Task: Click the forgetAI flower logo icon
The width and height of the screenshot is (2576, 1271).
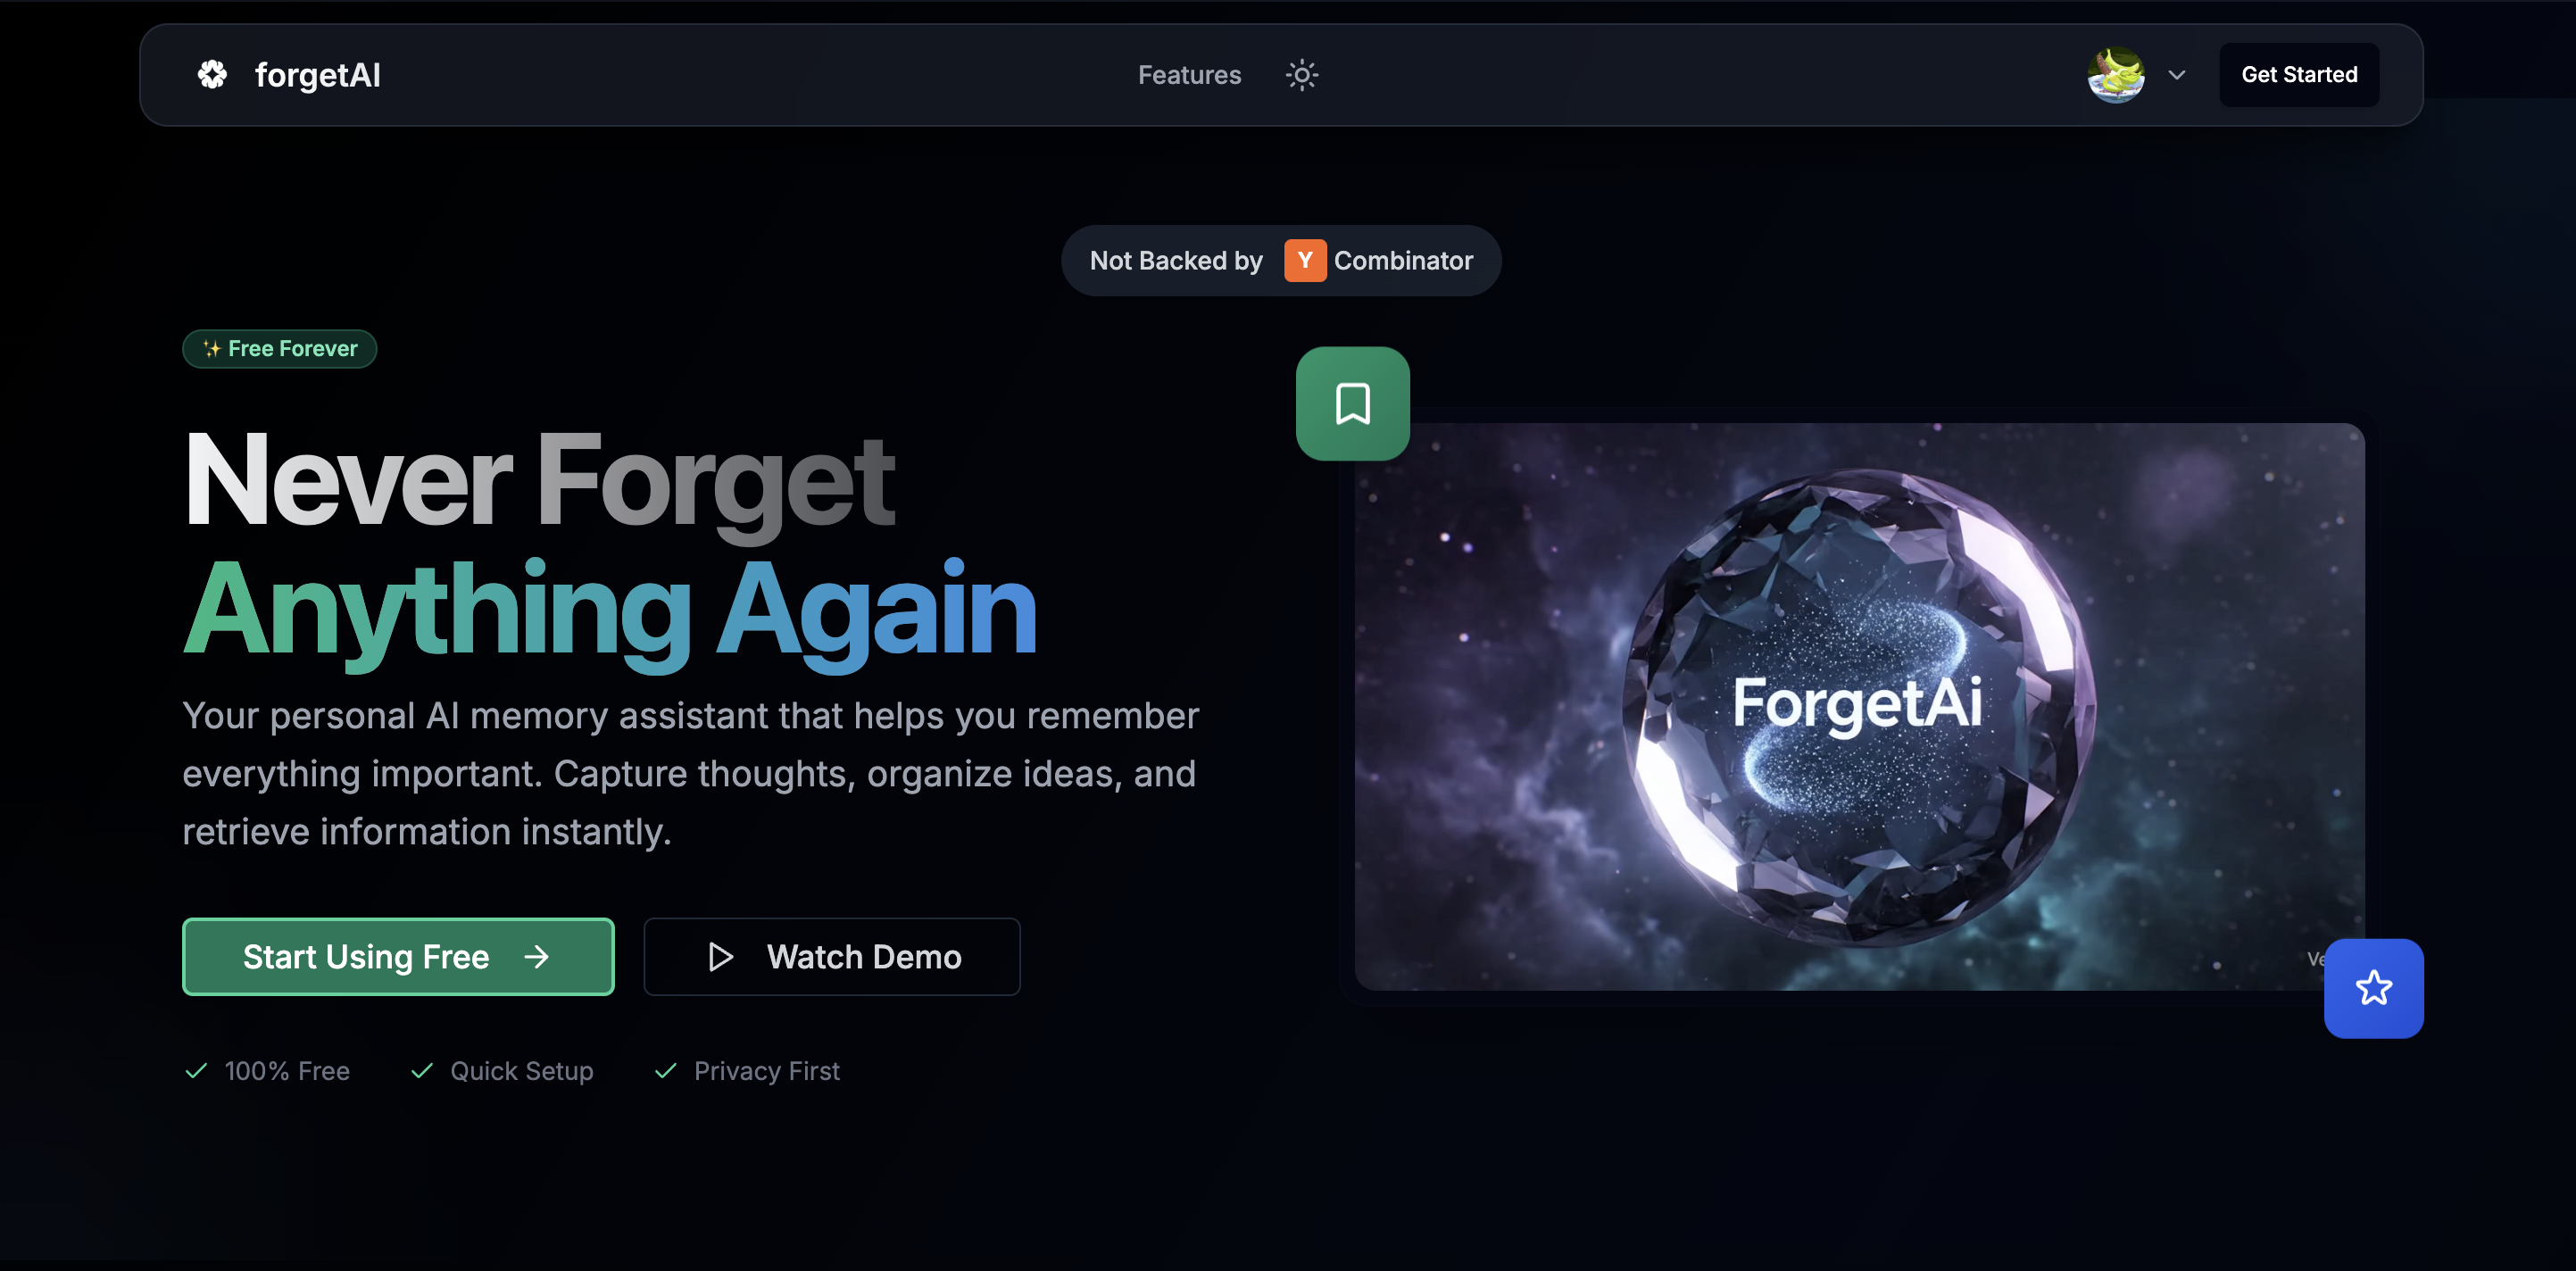Action: pyautogui.click(x=212, y=75)
